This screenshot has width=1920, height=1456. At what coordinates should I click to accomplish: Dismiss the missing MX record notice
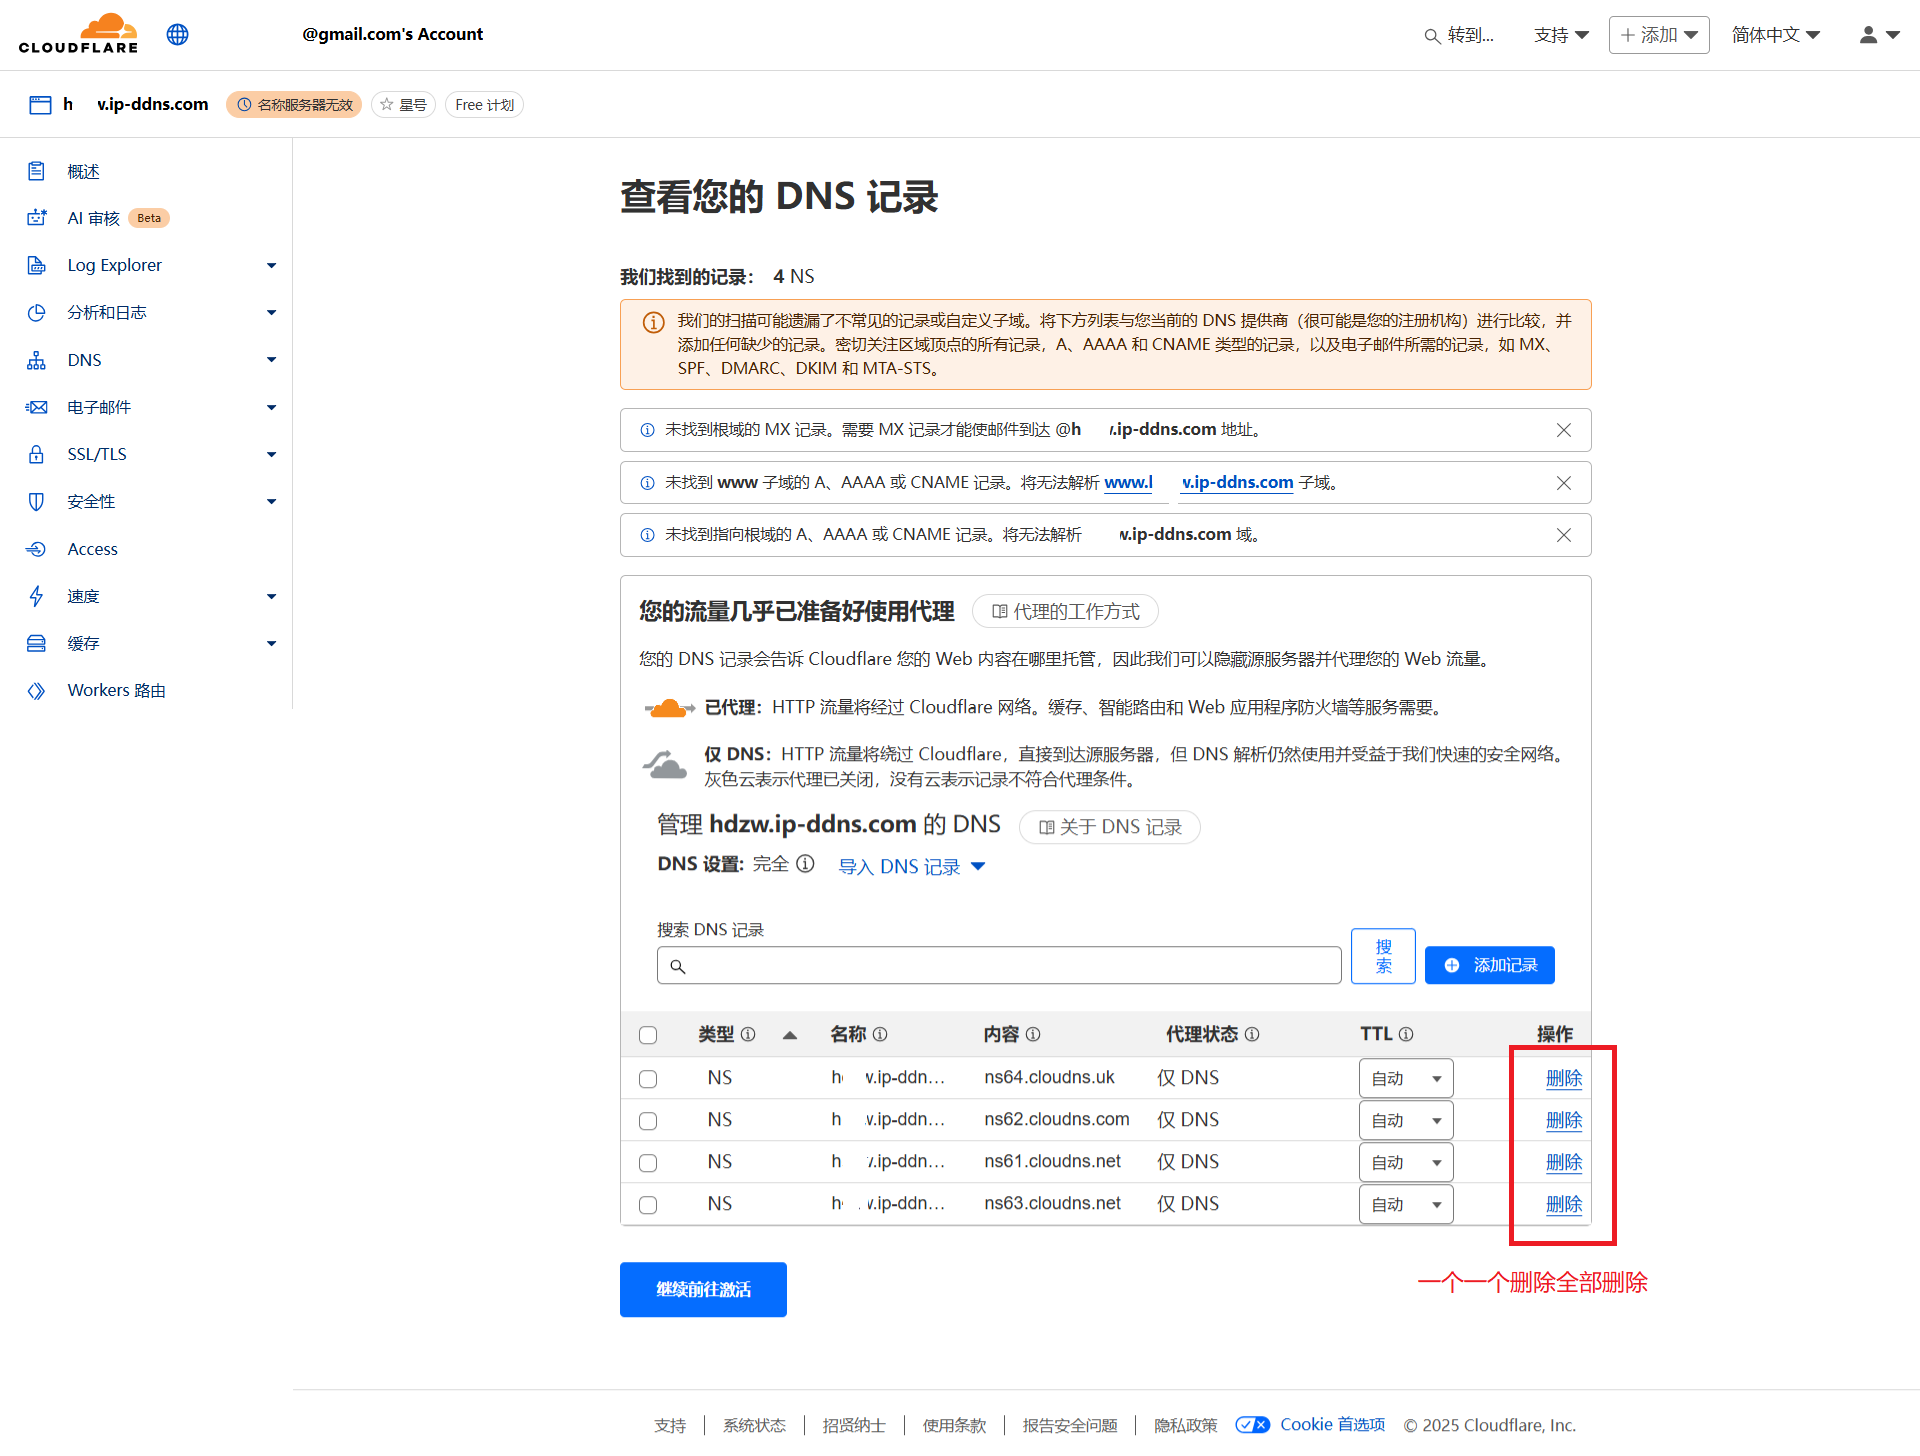[1563, 430]
